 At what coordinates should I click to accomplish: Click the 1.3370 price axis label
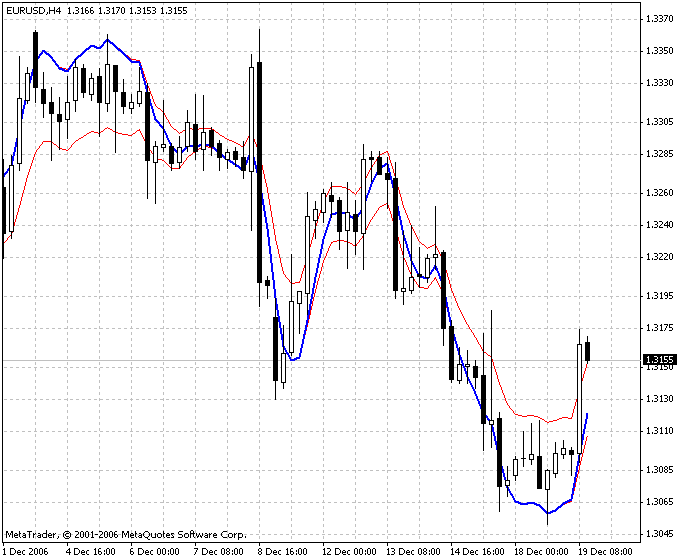point(659,19)
